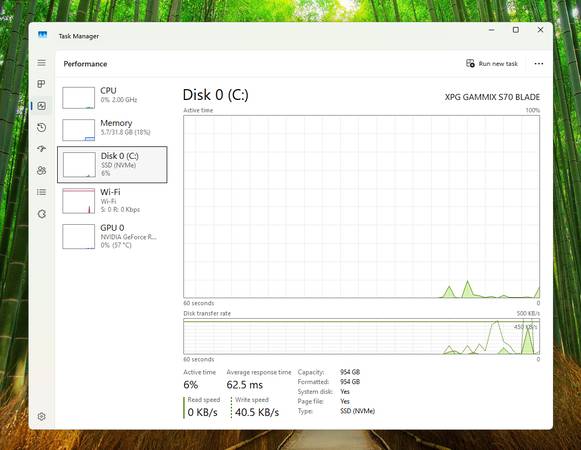Click the Task Manager app icon in title bar
The image size is (581, 450).
43,35
